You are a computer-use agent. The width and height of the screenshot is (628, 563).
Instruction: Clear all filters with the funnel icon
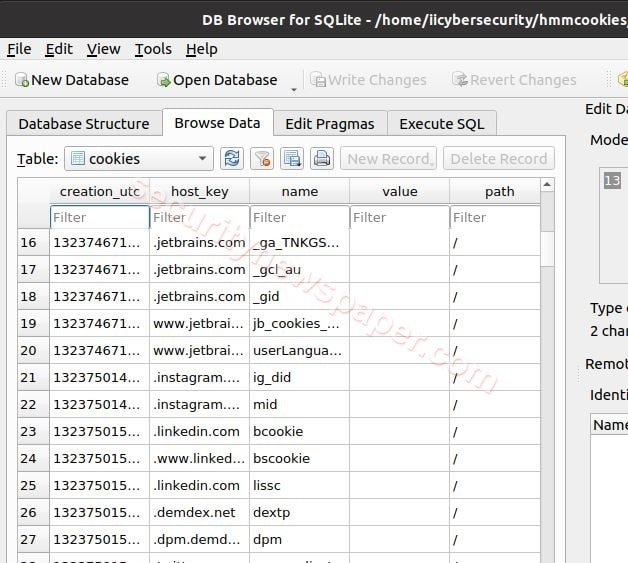[262, 159]
